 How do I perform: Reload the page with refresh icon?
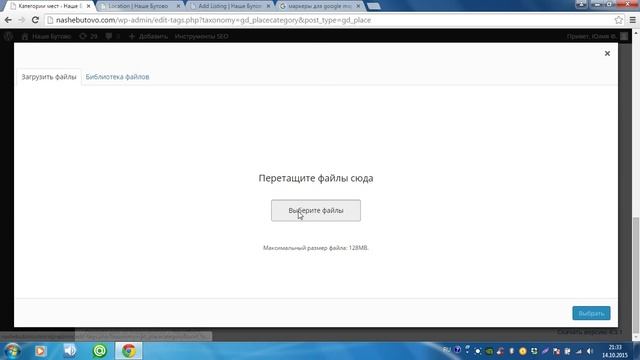(35, 20)
